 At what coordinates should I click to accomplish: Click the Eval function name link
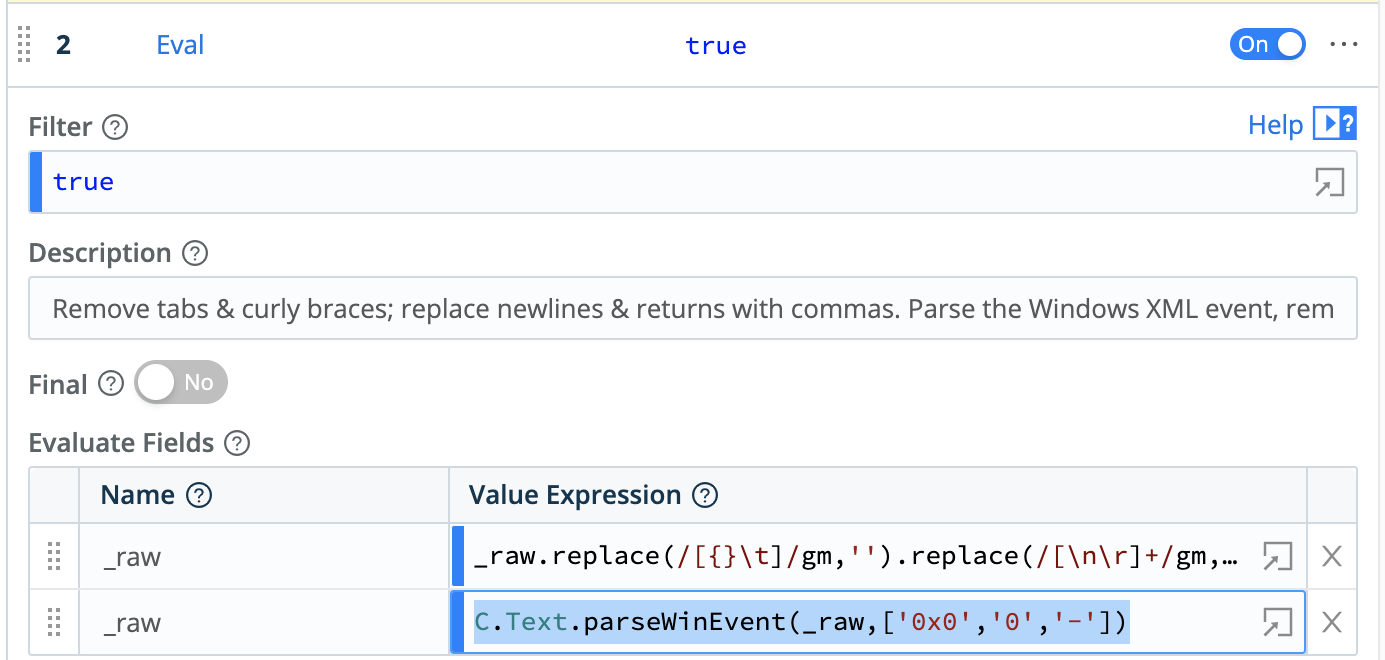180,45
